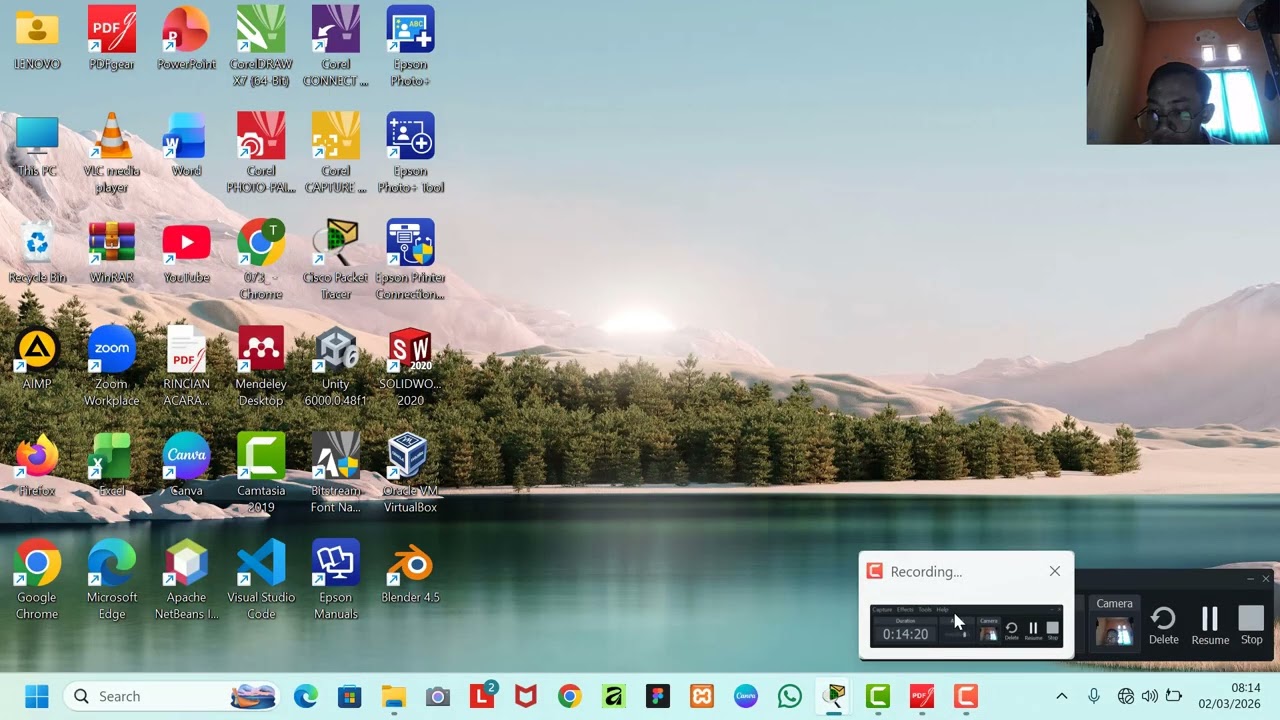Click the Camtasia 2019 desktop shortcut

pos(261,473)
